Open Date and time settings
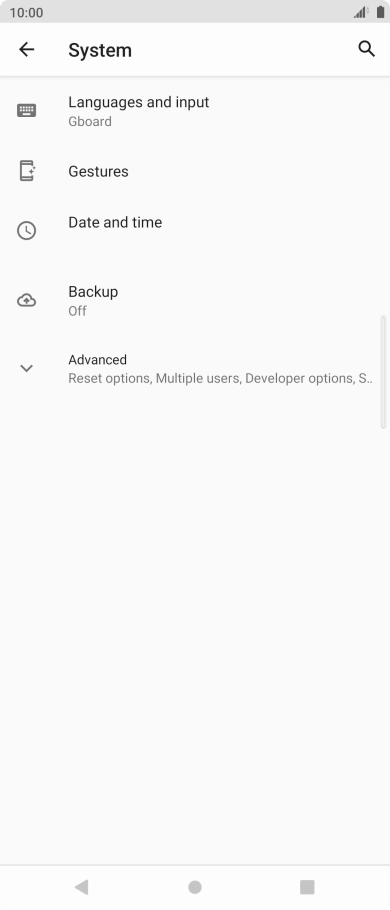 pyautogui.click(x=195, y=230)
